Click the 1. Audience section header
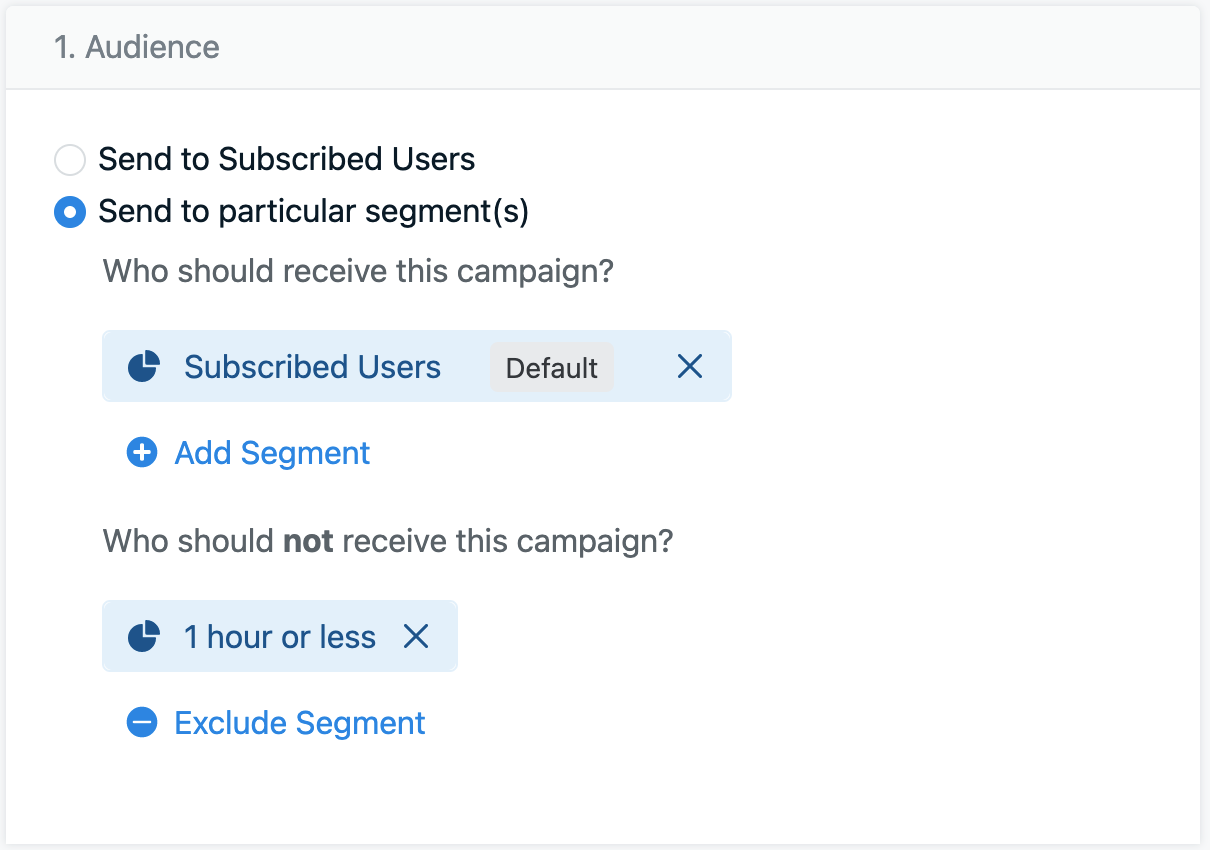 click(x=137, y=48)
